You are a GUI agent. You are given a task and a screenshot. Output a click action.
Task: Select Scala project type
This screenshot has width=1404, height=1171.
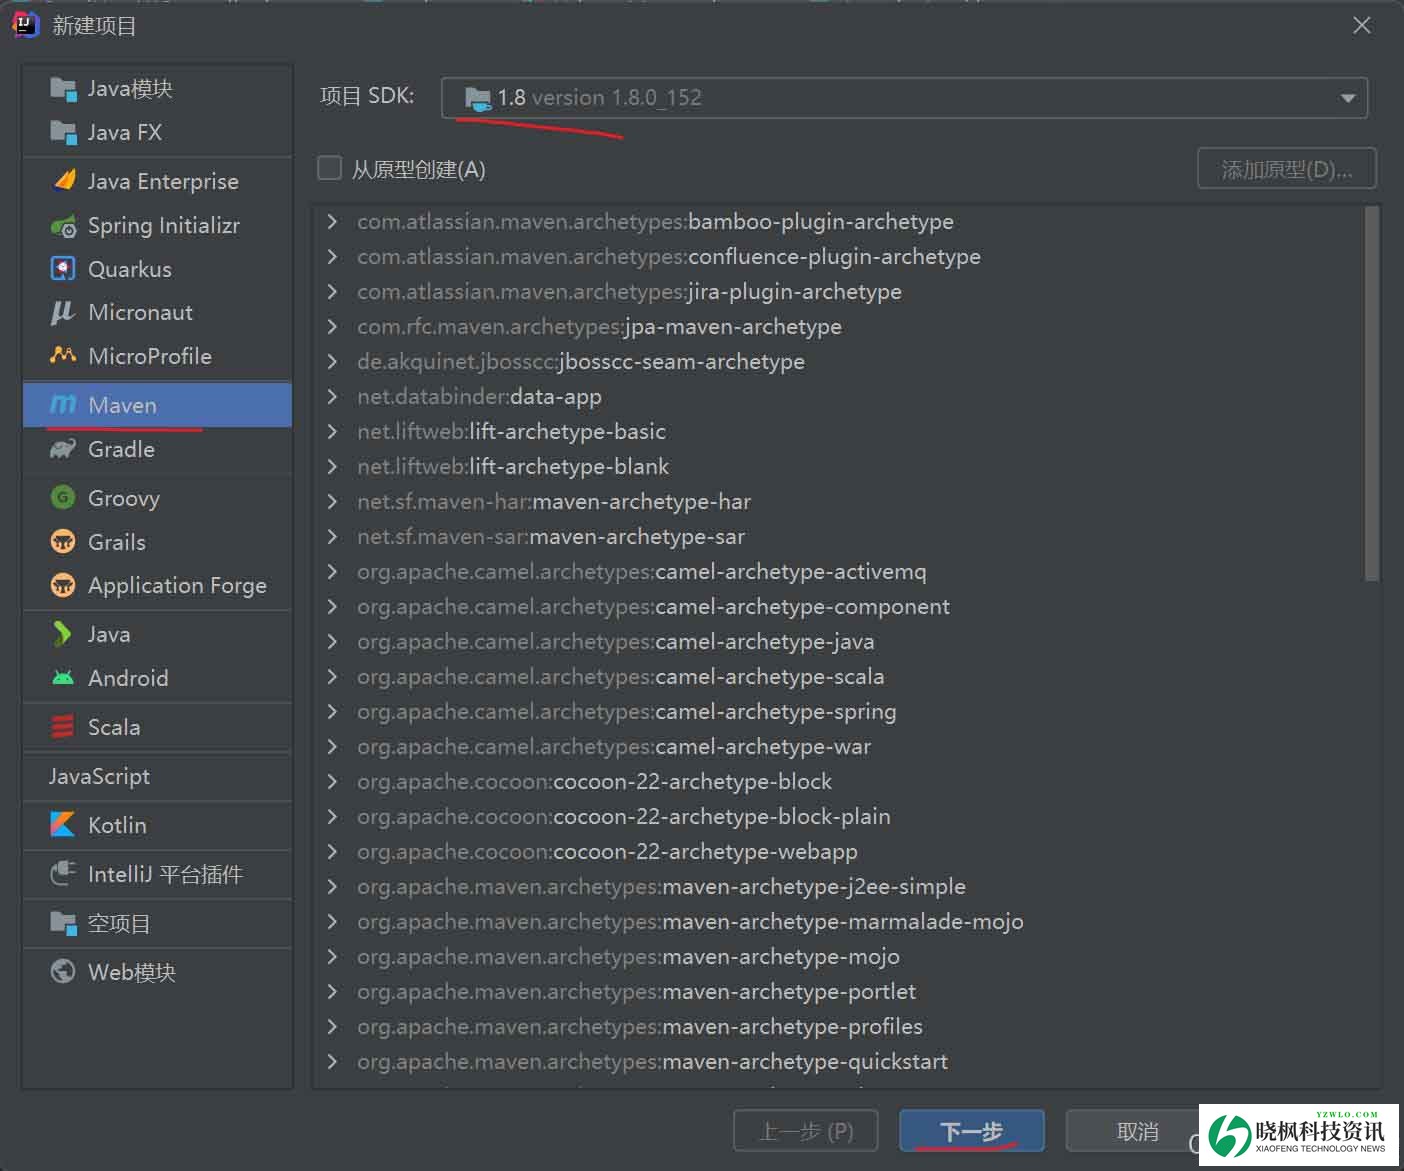pyautogui.click(x=157, y=727)
